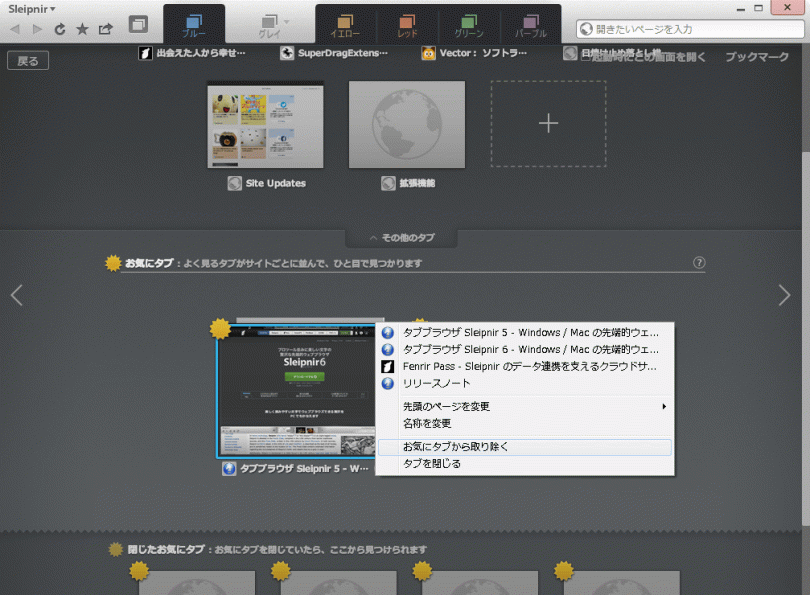Click the star badge on Sleipnir thumbnail

[x=220, y=328]
